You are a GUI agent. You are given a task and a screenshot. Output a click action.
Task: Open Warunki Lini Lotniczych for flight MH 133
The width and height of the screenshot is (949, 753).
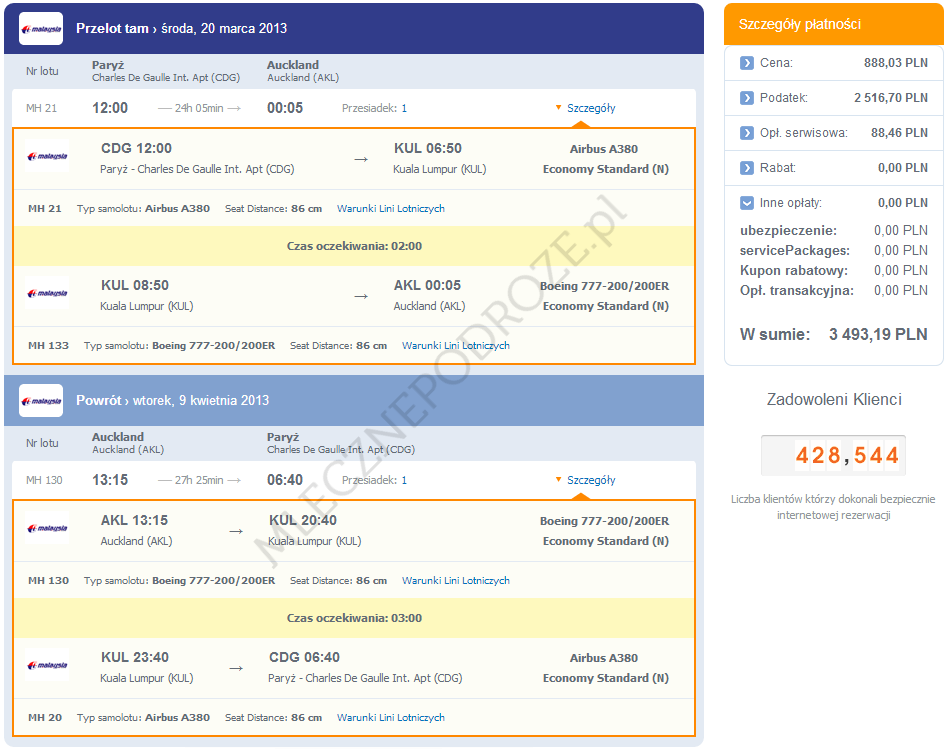[455, 346]
